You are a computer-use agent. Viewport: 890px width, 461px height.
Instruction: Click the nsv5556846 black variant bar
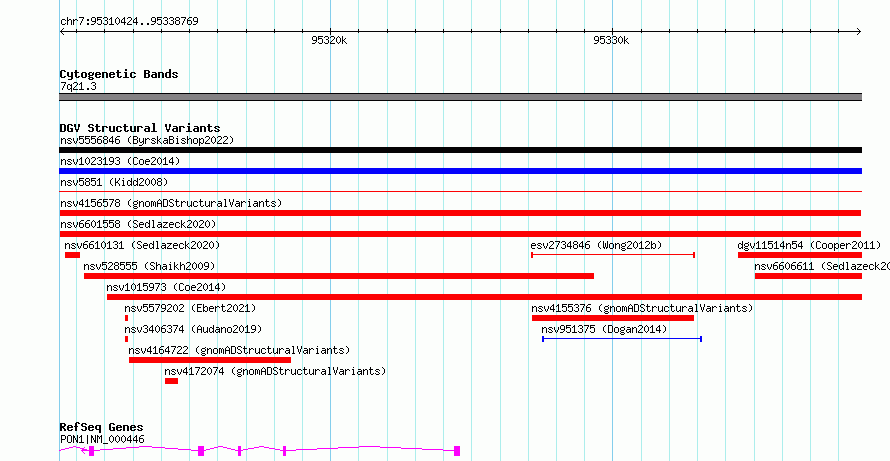pyautogui.click(x=460, y=150)
